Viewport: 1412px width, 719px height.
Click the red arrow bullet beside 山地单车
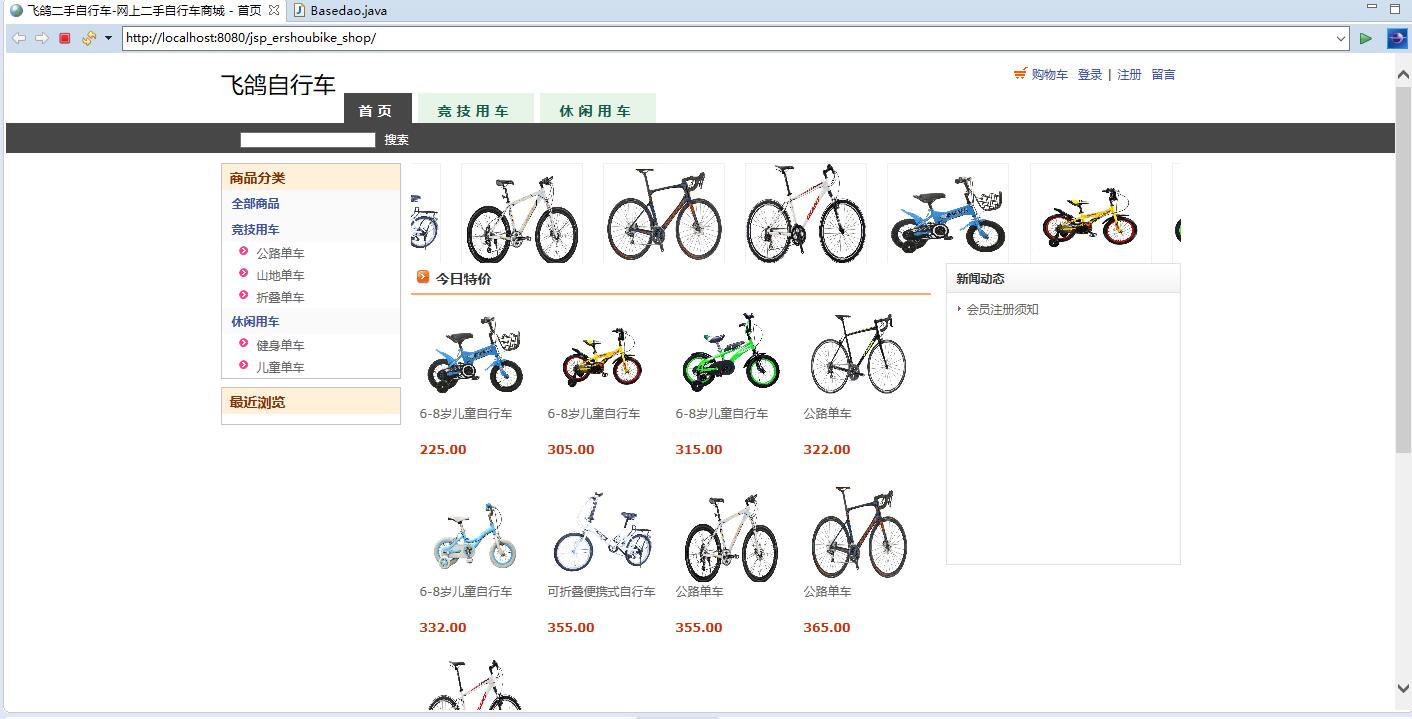[243, 275]
